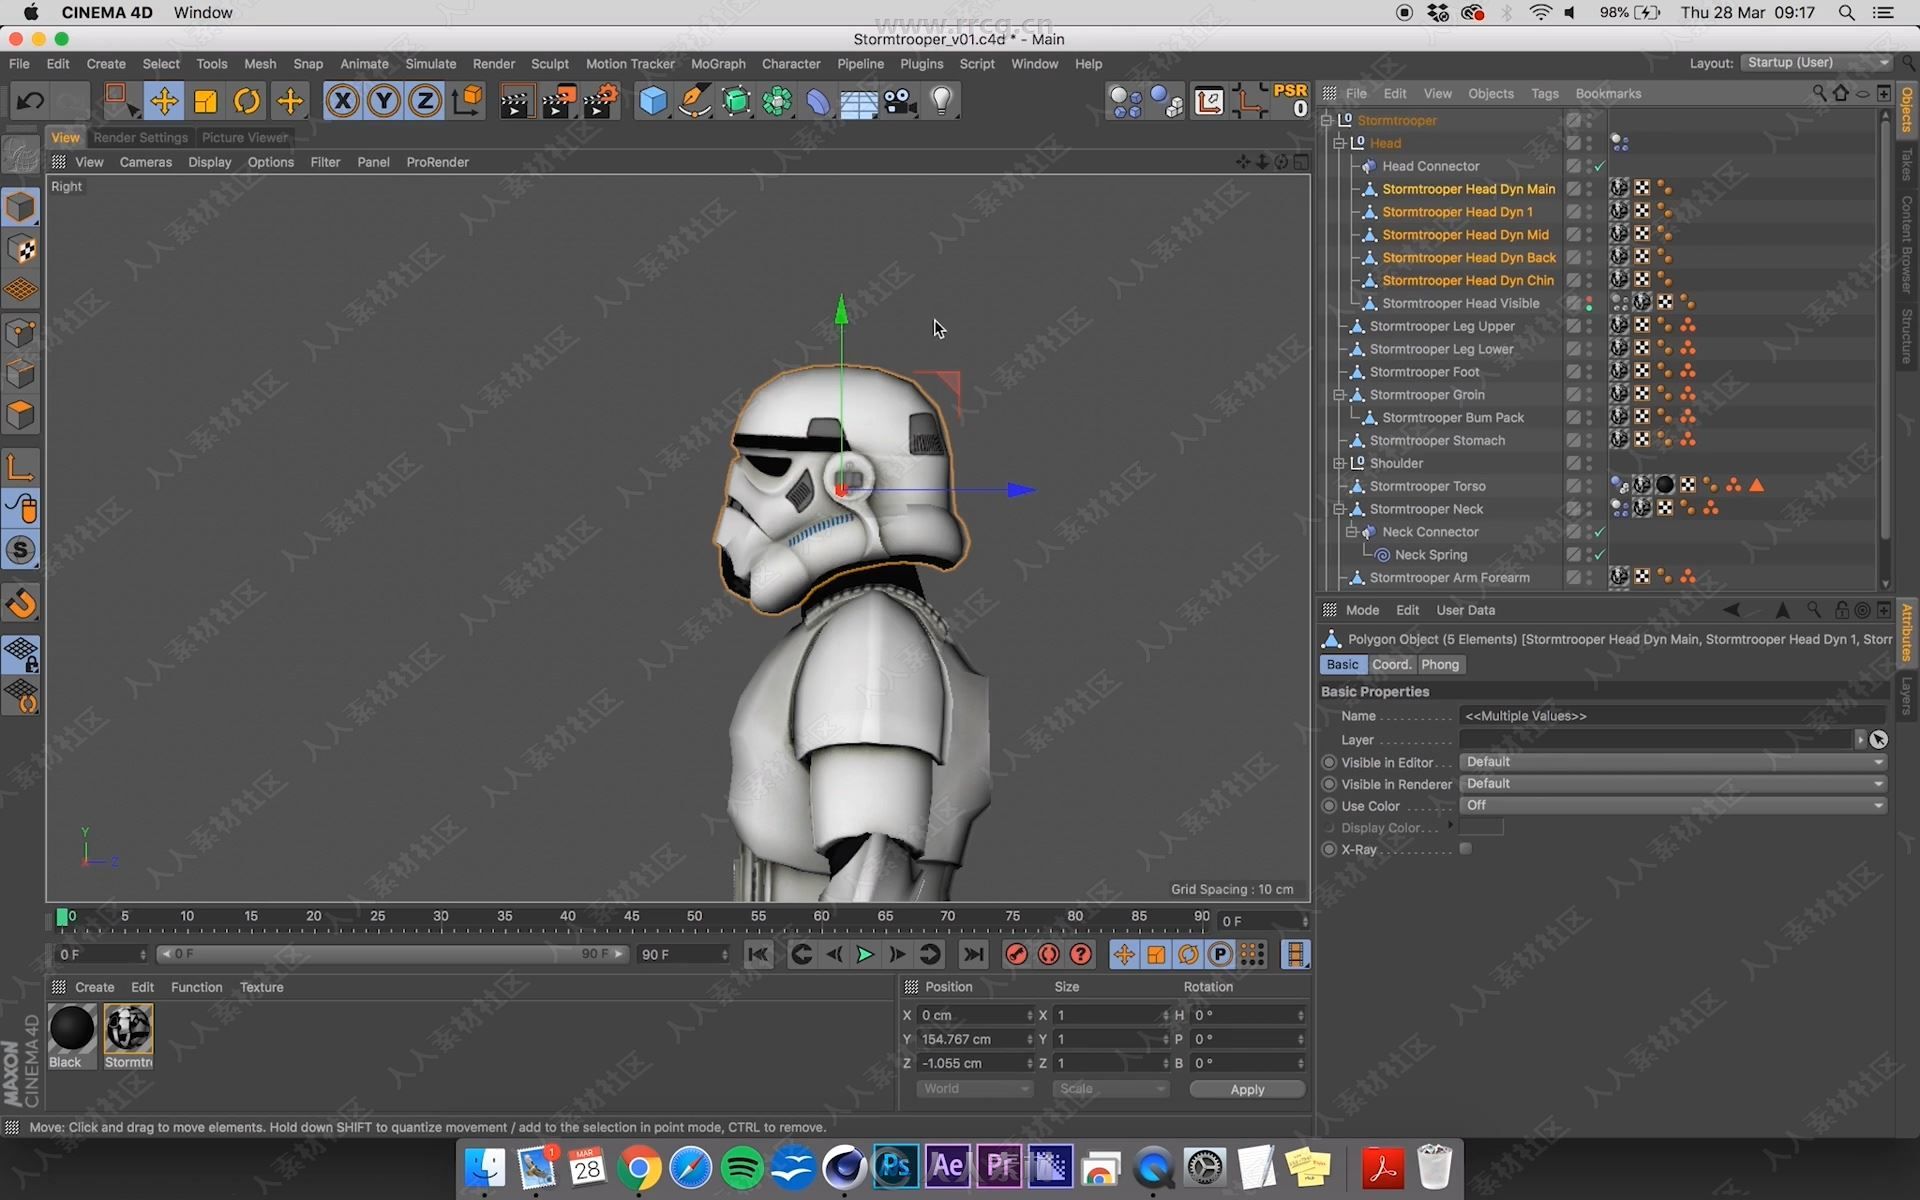Image resolution: width=1920 pixels, height=1200 pixels.
Task: Select the Black material thumbnail
Action: tap(72, 1029)
